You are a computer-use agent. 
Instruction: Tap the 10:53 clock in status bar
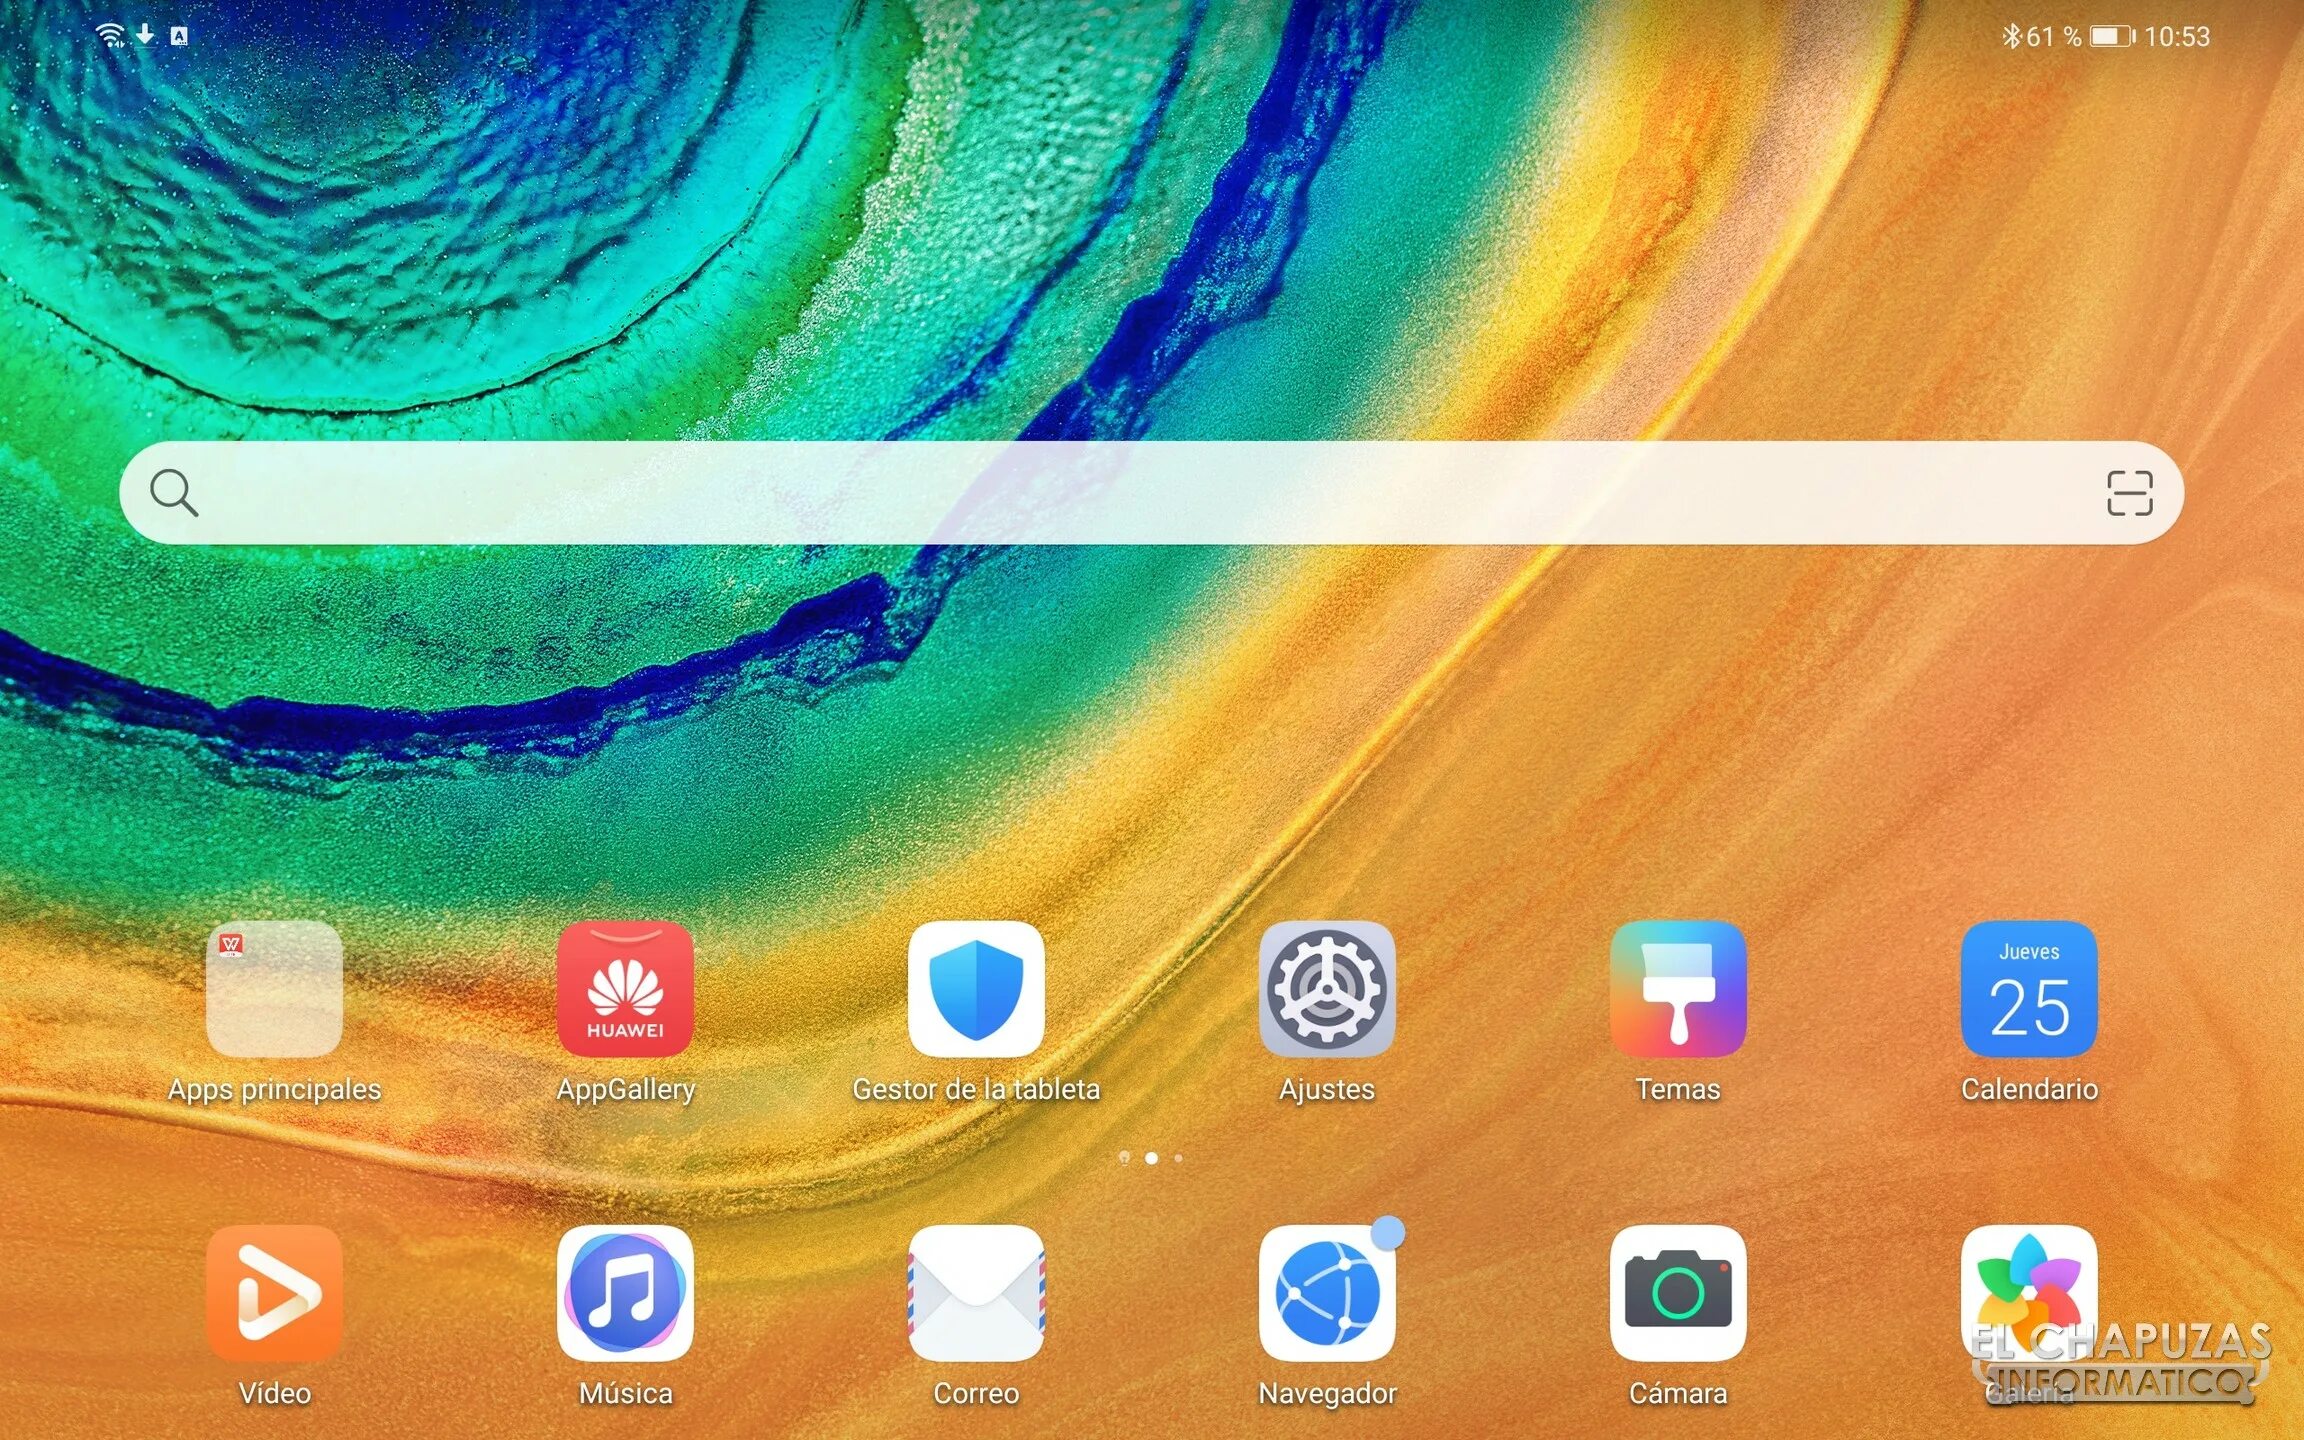2177,37
